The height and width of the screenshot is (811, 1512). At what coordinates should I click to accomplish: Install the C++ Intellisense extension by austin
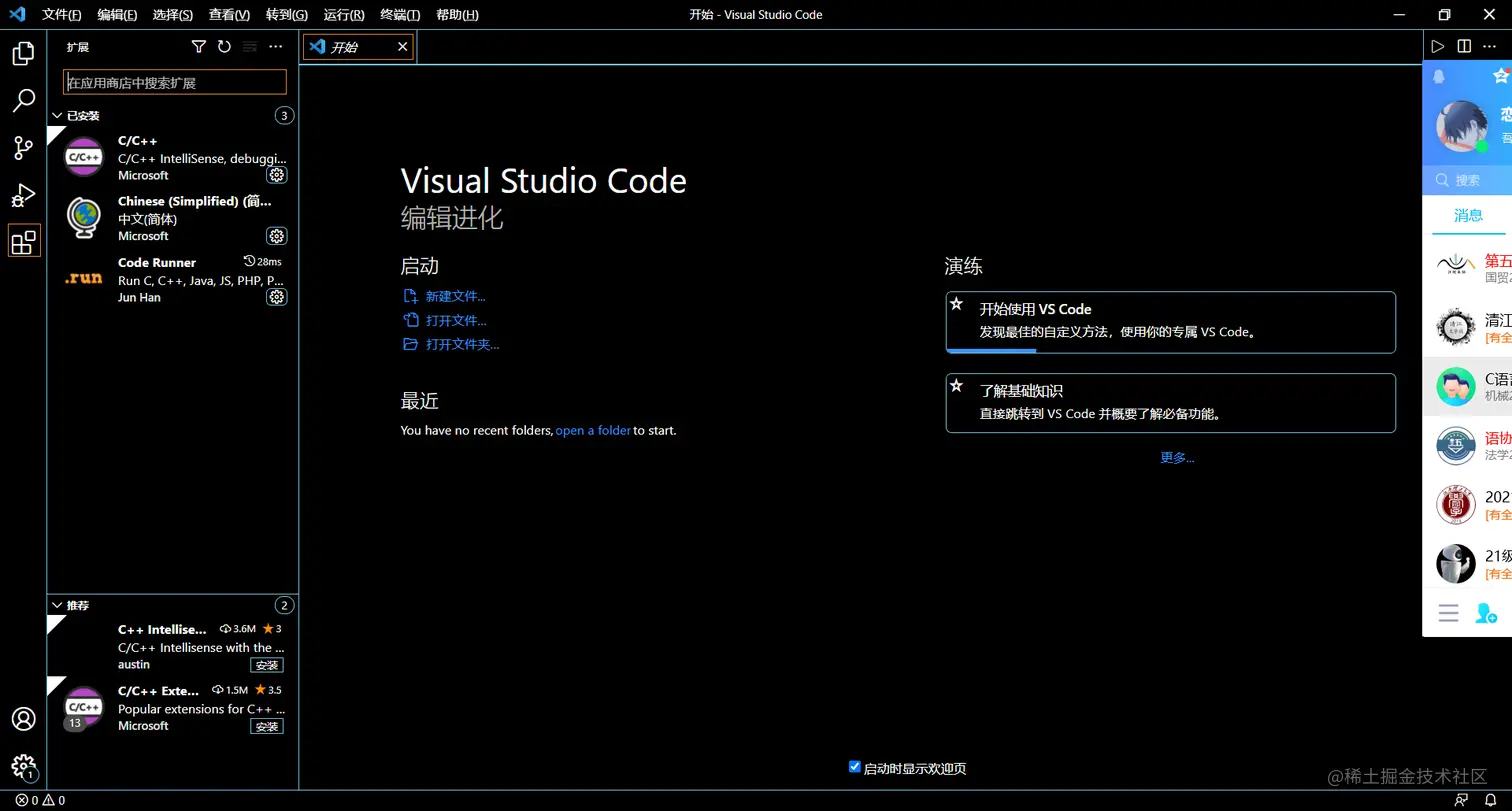pos(267,665)
